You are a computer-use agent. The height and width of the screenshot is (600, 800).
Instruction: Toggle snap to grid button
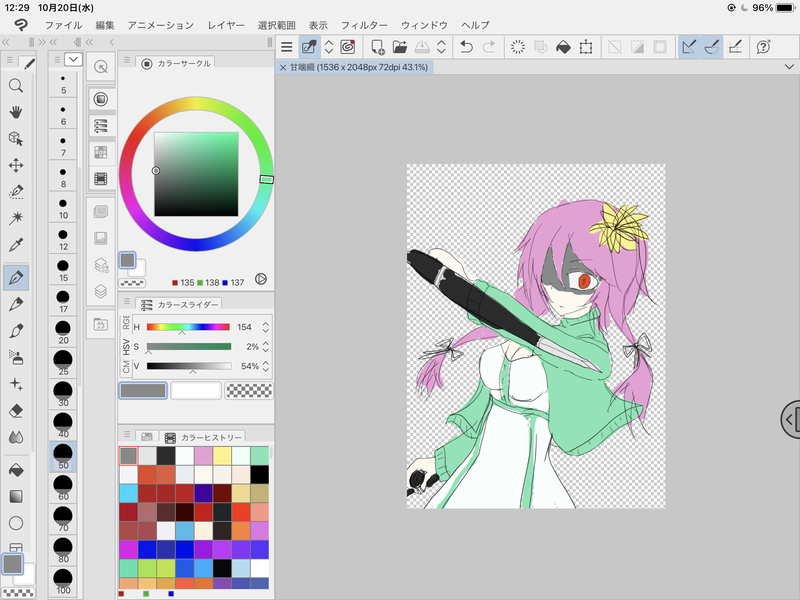click(735, 46)
